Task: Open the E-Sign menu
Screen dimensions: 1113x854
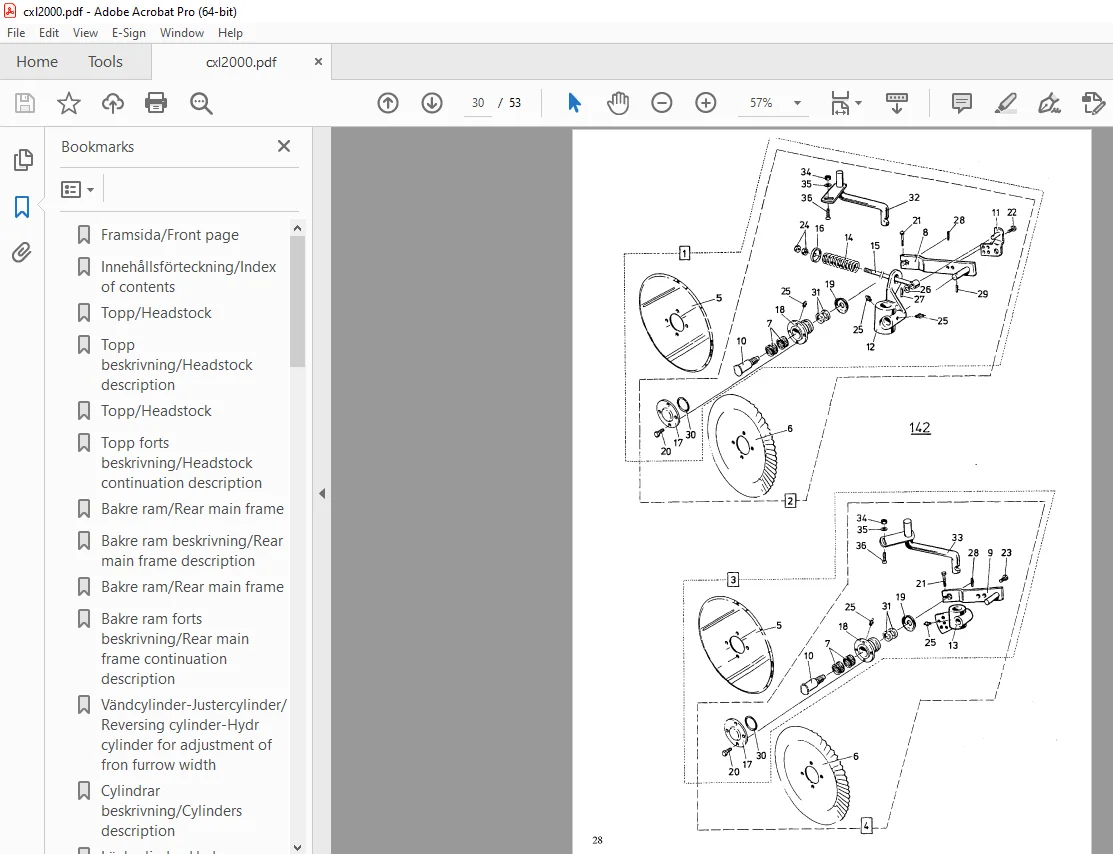Action: (x=128, y=33)
